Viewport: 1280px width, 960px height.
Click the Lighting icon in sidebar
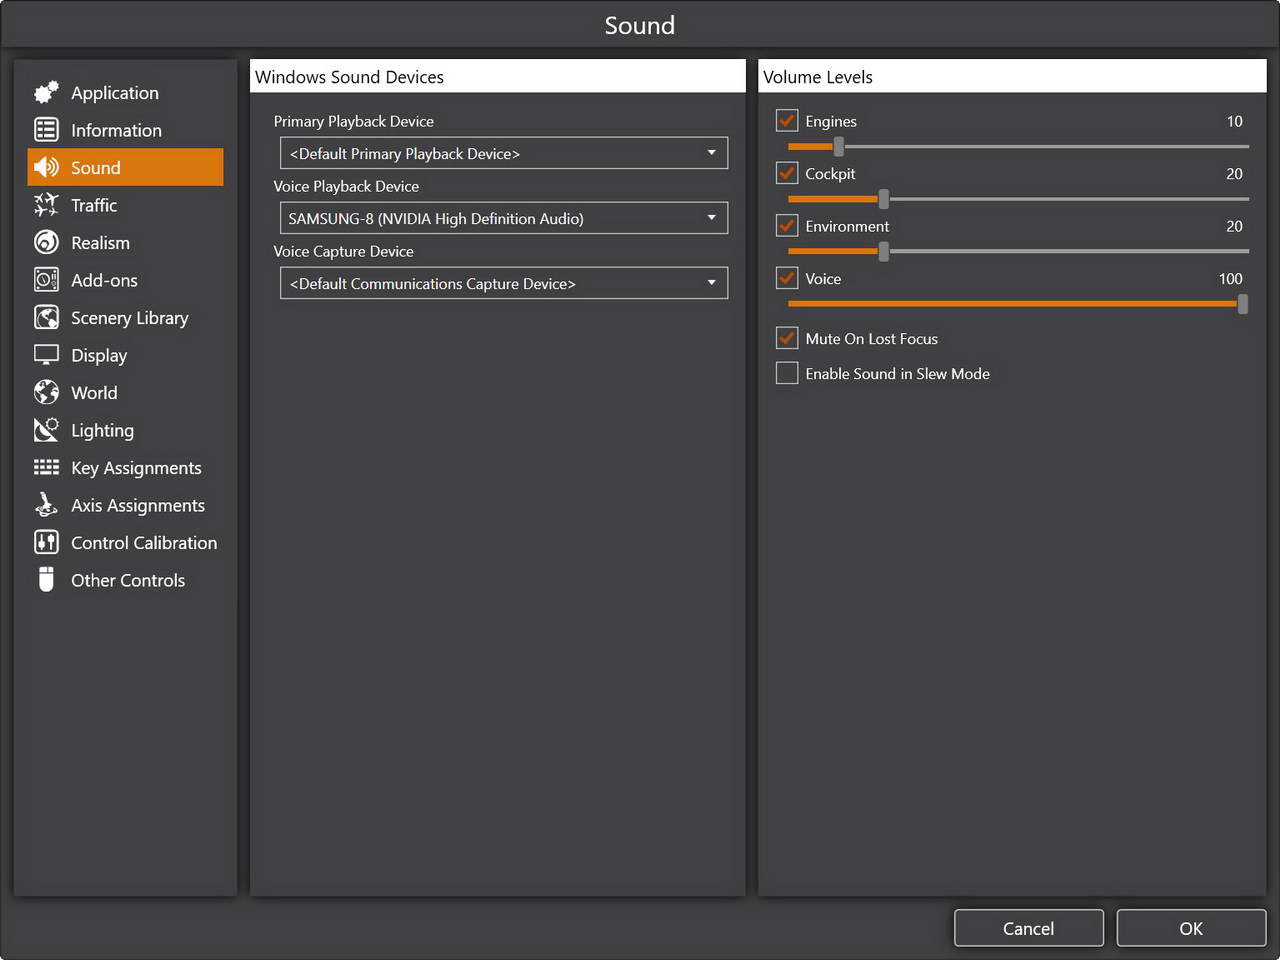(x=46, y=430)
